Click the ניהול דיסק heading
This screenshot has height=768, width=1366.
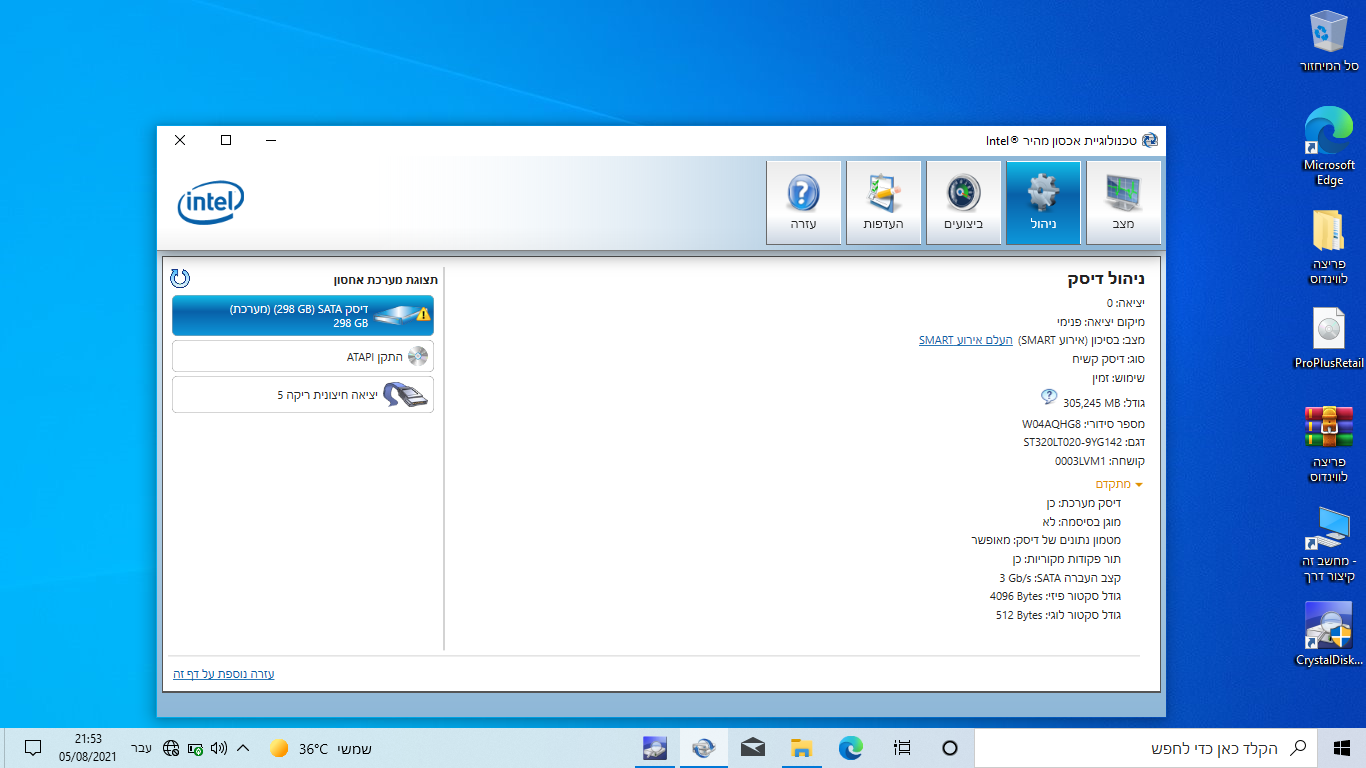(1106, 280)
